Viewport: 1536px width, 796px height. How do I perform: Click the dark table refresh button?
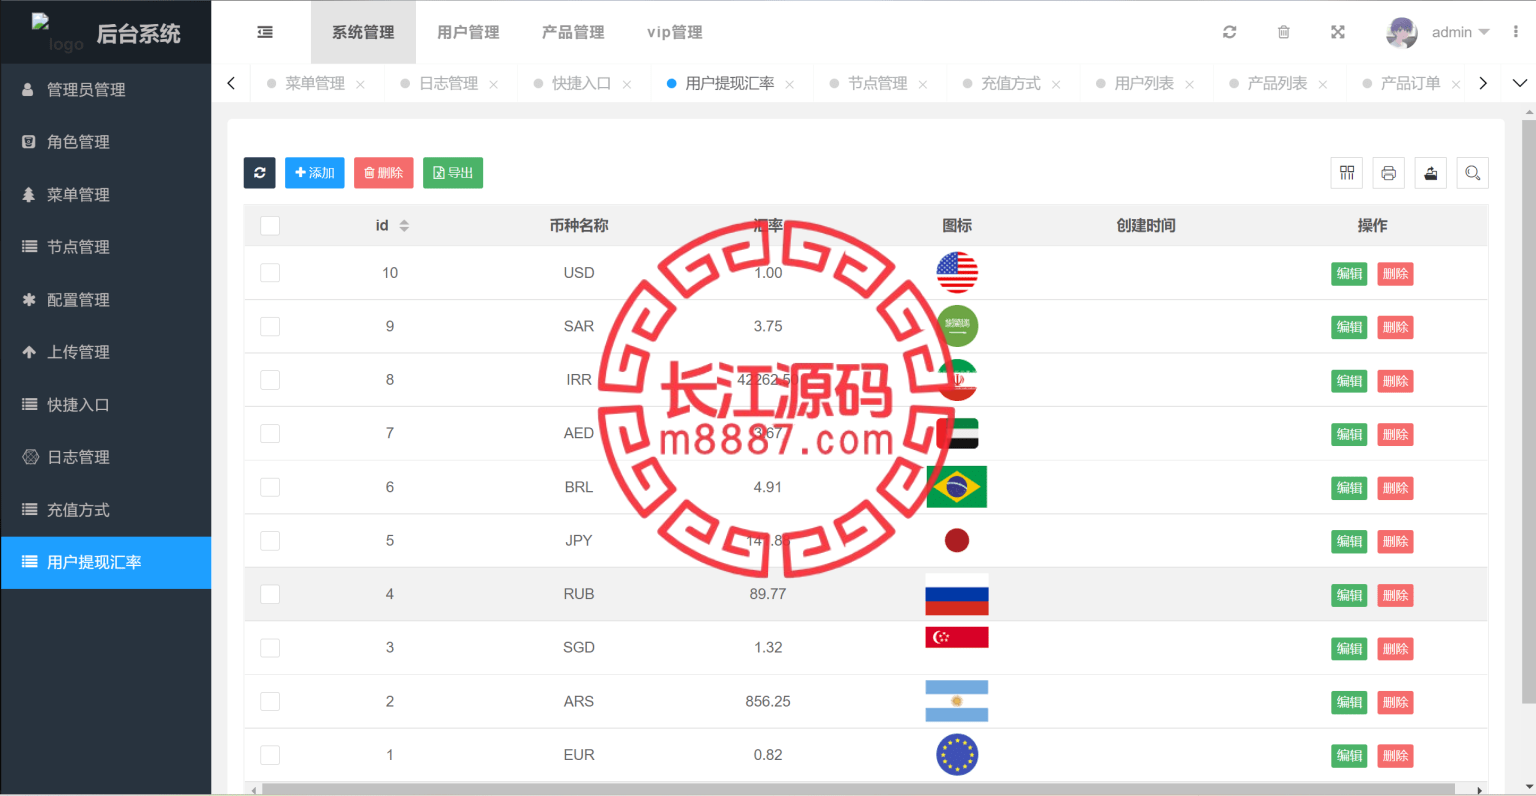click(259, 173)
